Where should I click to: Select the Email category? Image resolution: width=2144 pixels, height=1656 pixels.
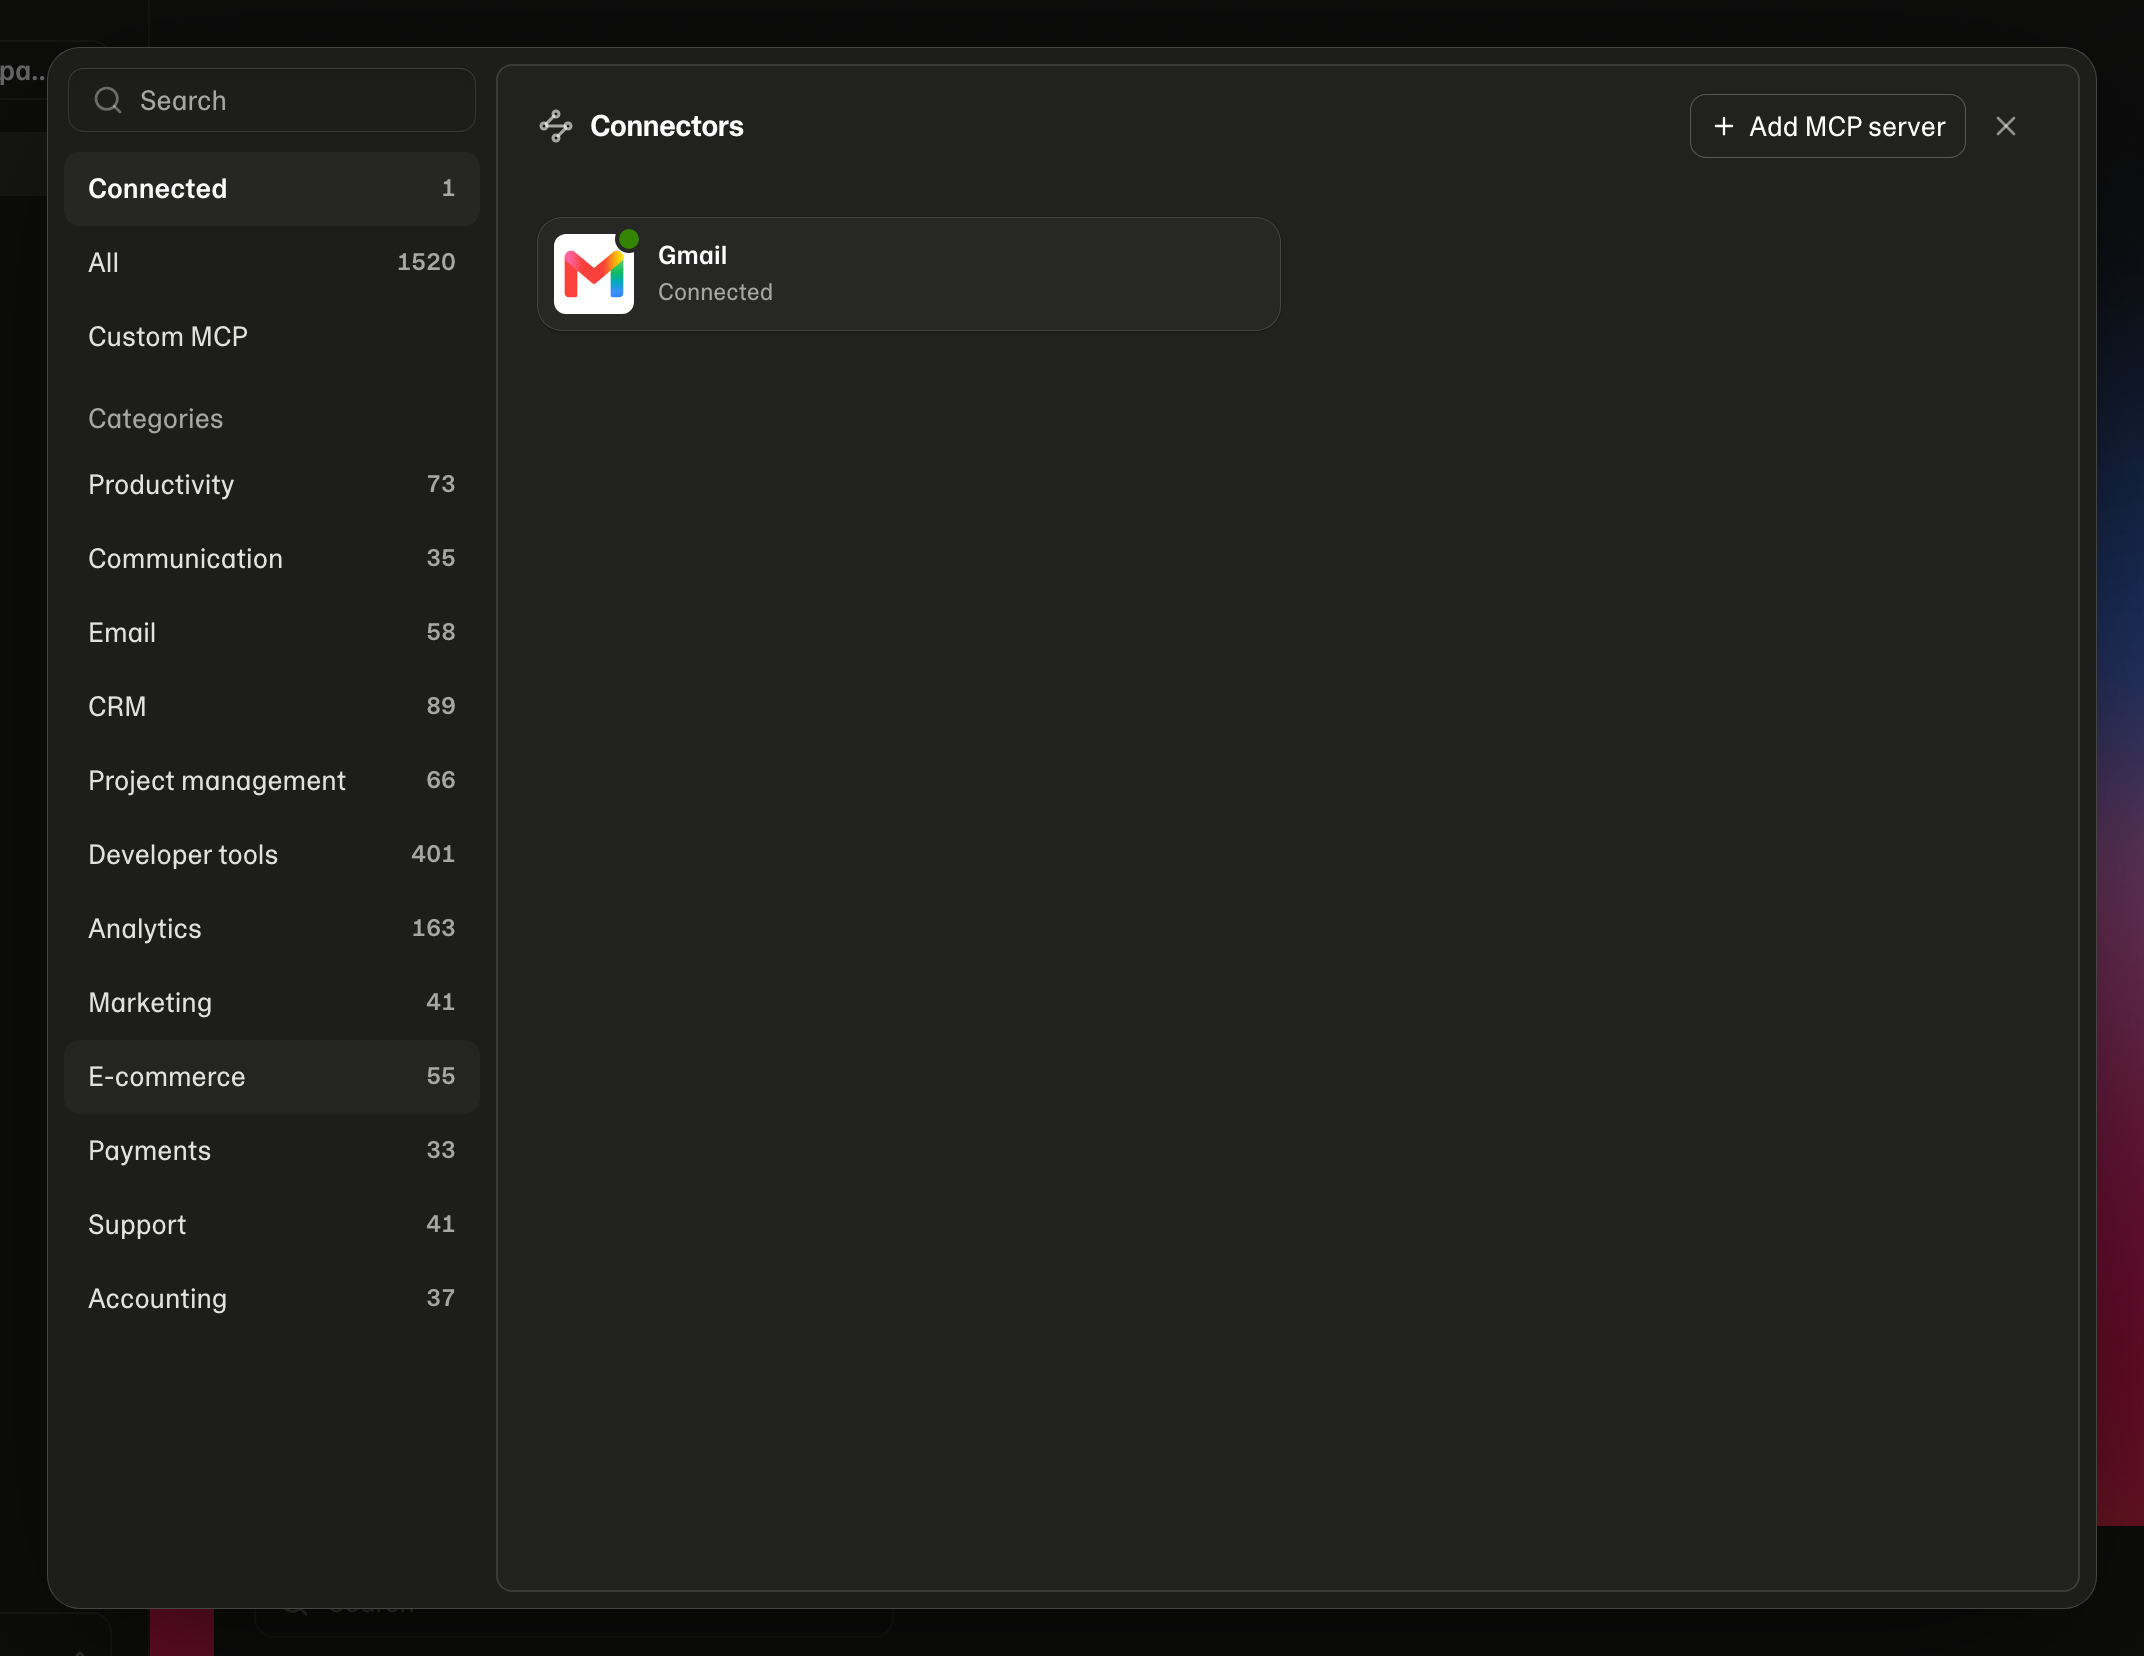[272, 633]
